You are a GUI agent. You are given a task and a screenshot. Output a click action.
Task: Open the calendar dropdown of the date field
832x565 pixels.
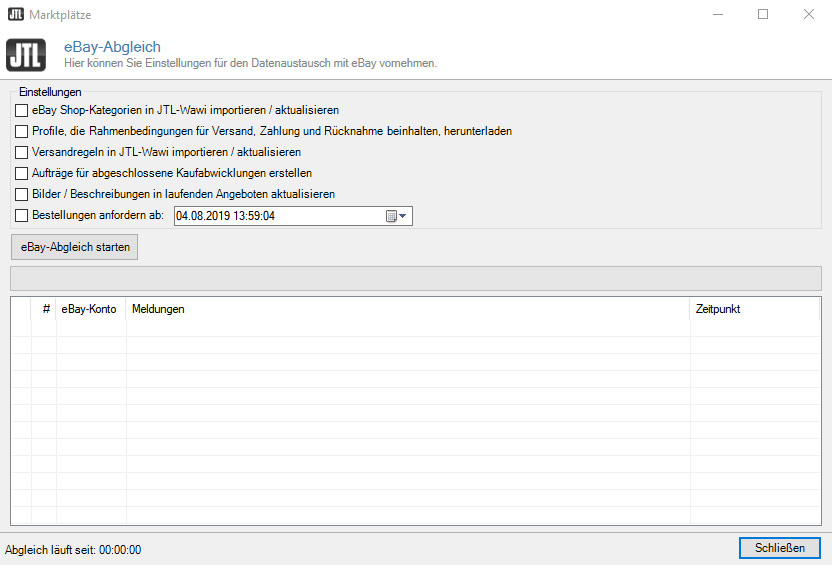[396, 216]
